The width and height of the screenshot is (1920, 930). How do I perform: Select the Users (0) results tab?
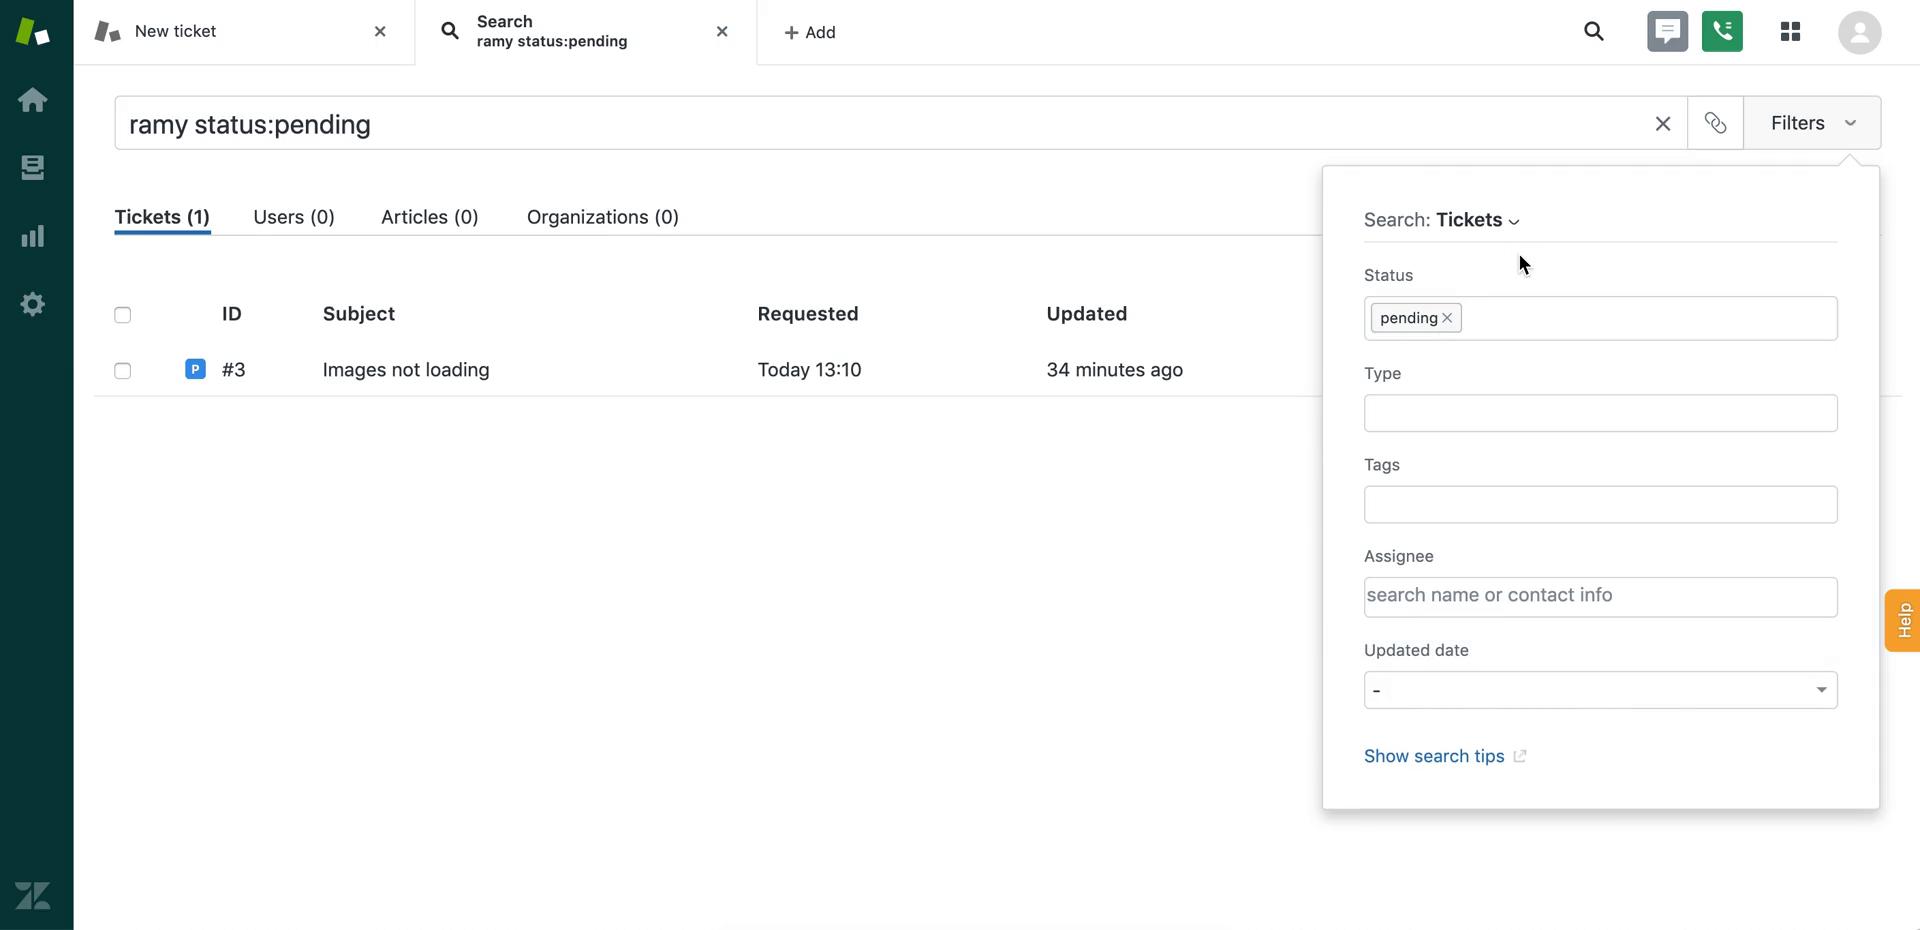point(294,217)
